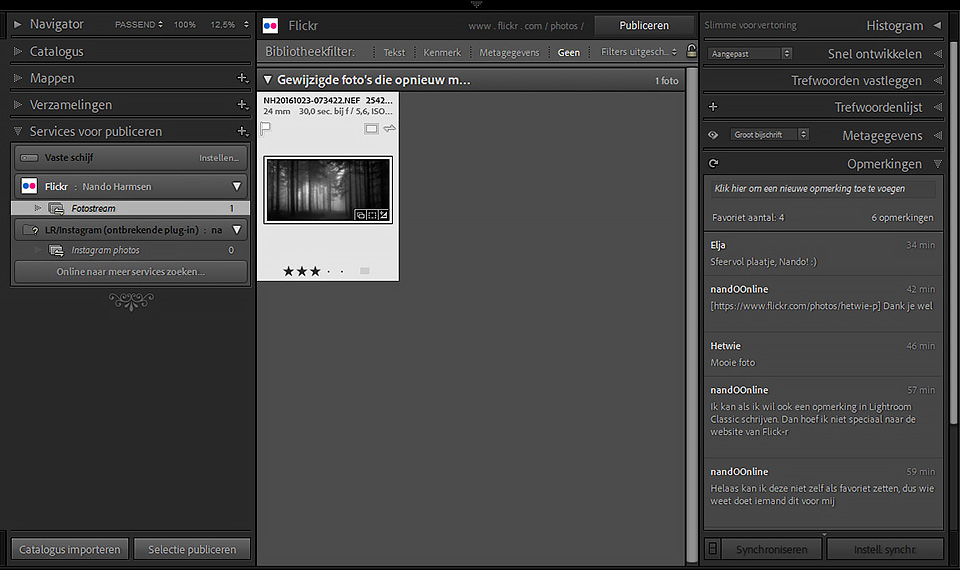Click the Flickr logo in publish services

(29, 186)
